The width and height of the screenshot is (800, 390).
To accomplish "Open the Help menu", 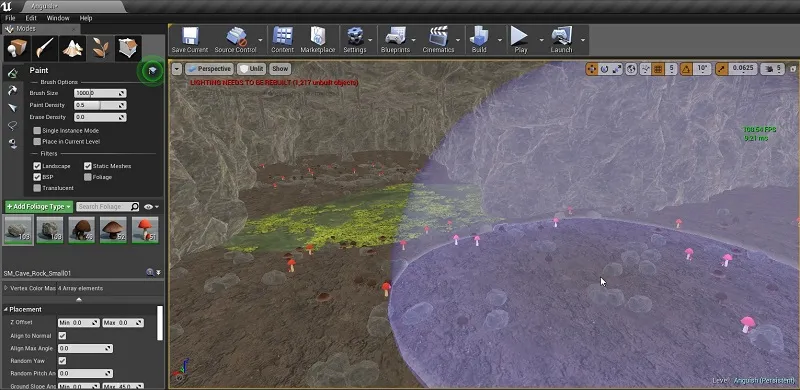I will tap(86, 18).
